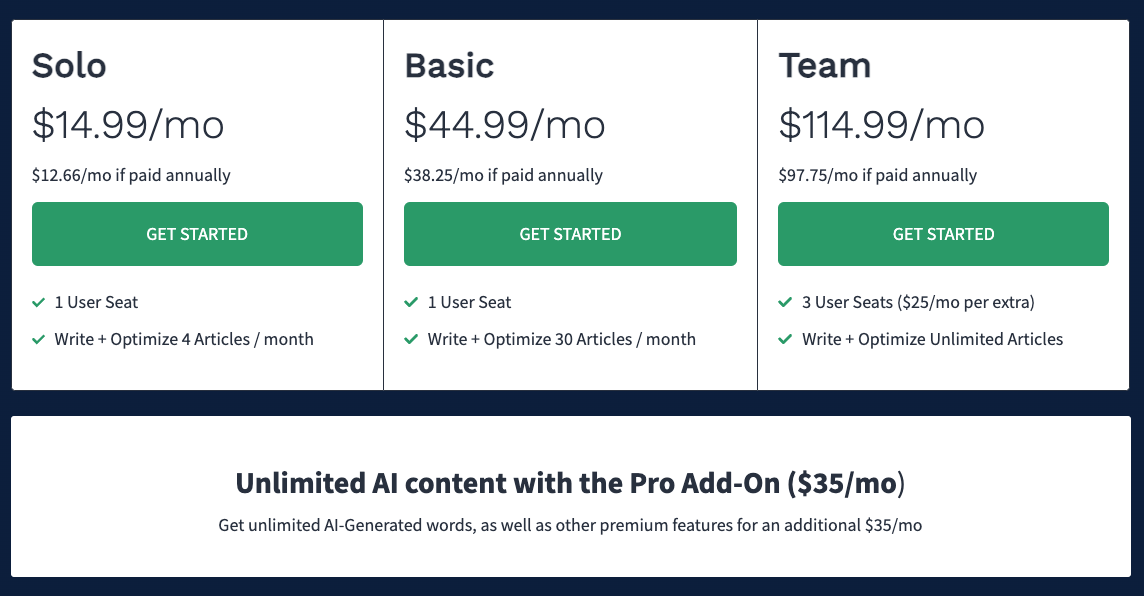
Task: Click checkmark next to Unlimited Articles
Action: pos(785,339)
